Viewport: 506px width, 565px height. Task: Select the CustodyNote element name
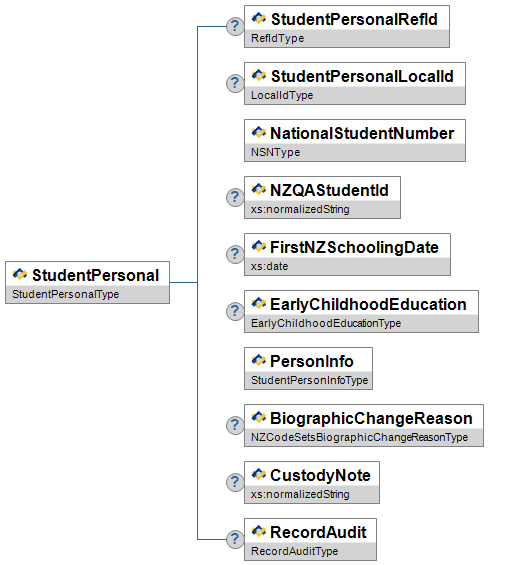(320, 476)
